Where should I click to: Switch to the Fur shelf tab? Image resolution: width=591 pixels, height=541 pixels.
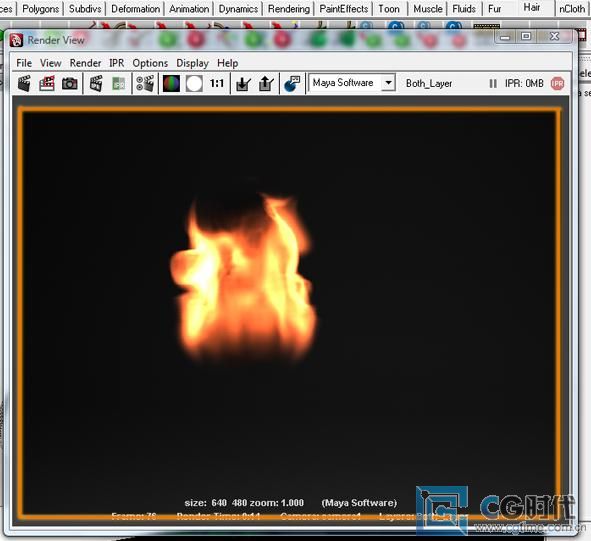(494, 9)
